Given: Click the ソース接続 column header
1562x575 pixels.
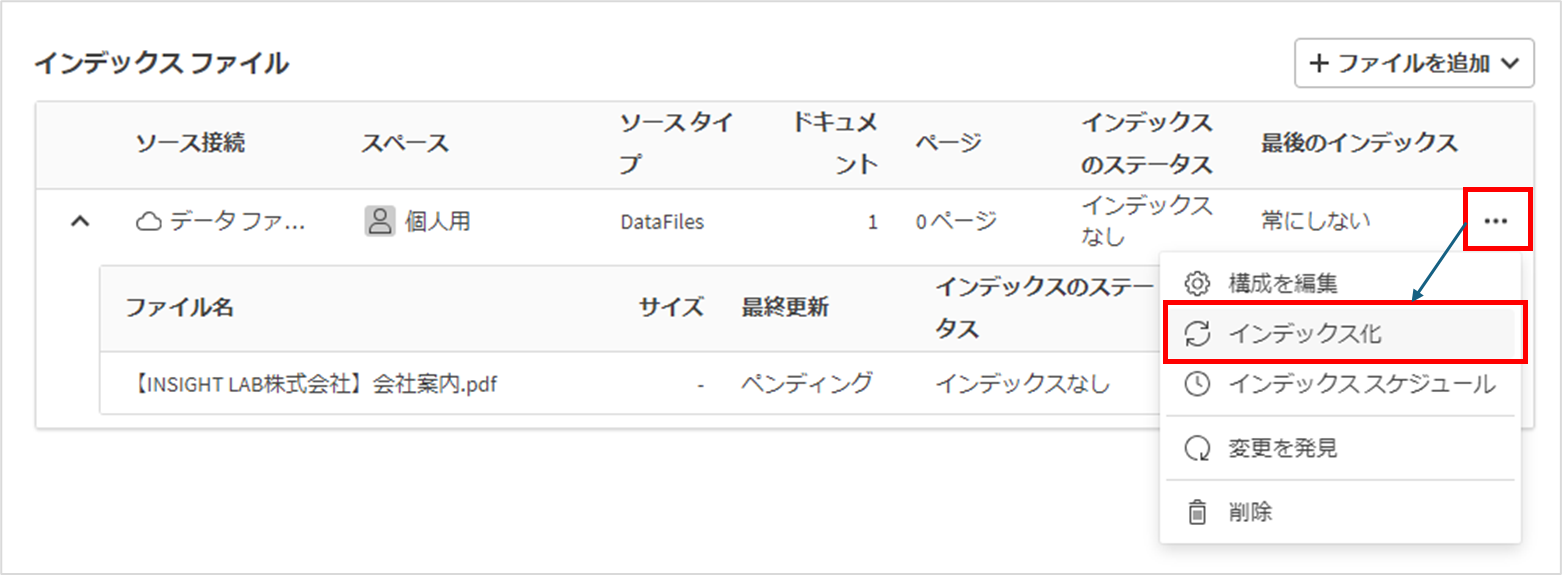Looking at the screenshot, I should [x=190, y=143].
